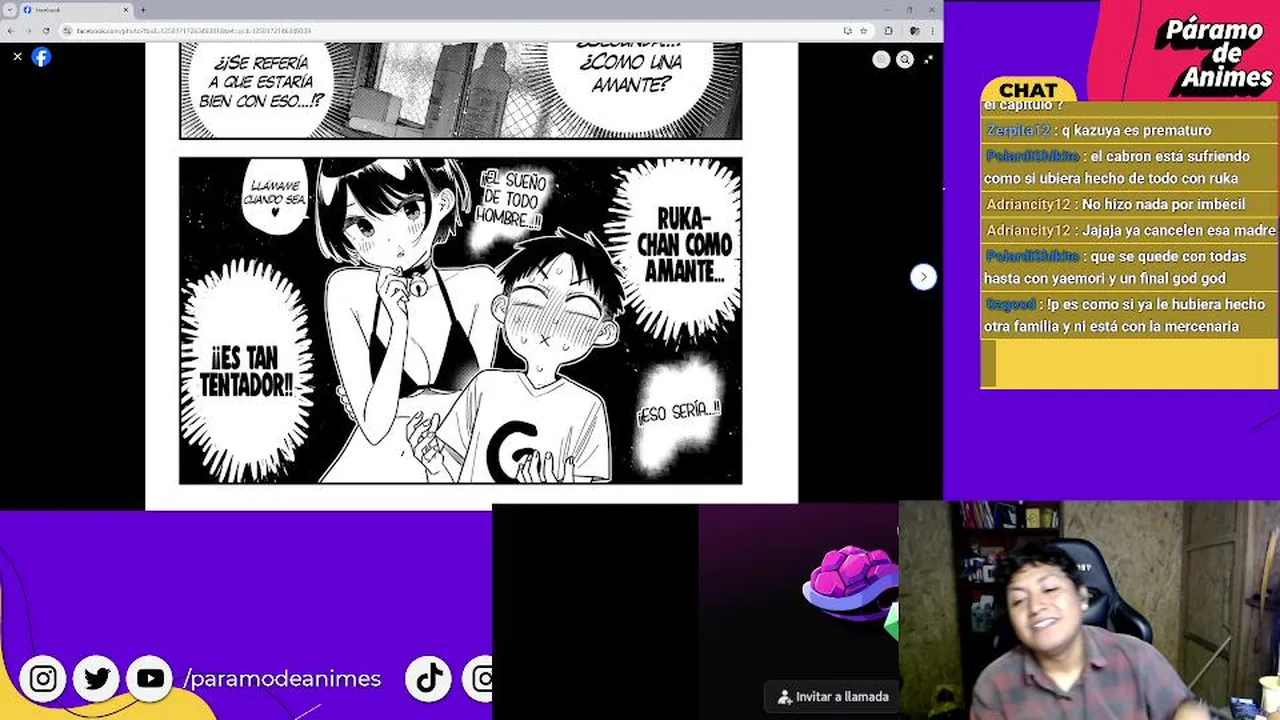Click 'No hizo nada por imbécil' chat message

pos(1129,204)
